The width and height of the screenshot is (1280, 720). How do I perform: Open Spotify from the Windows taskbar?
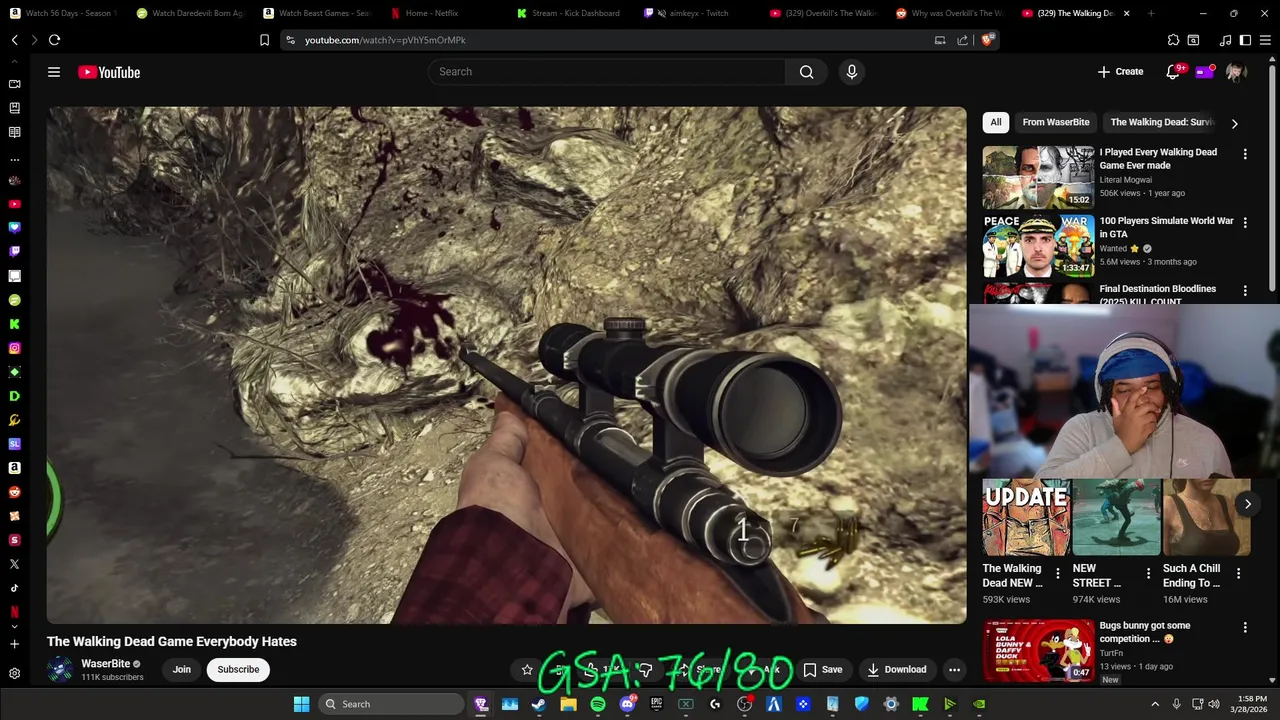[x=597, y=704]
